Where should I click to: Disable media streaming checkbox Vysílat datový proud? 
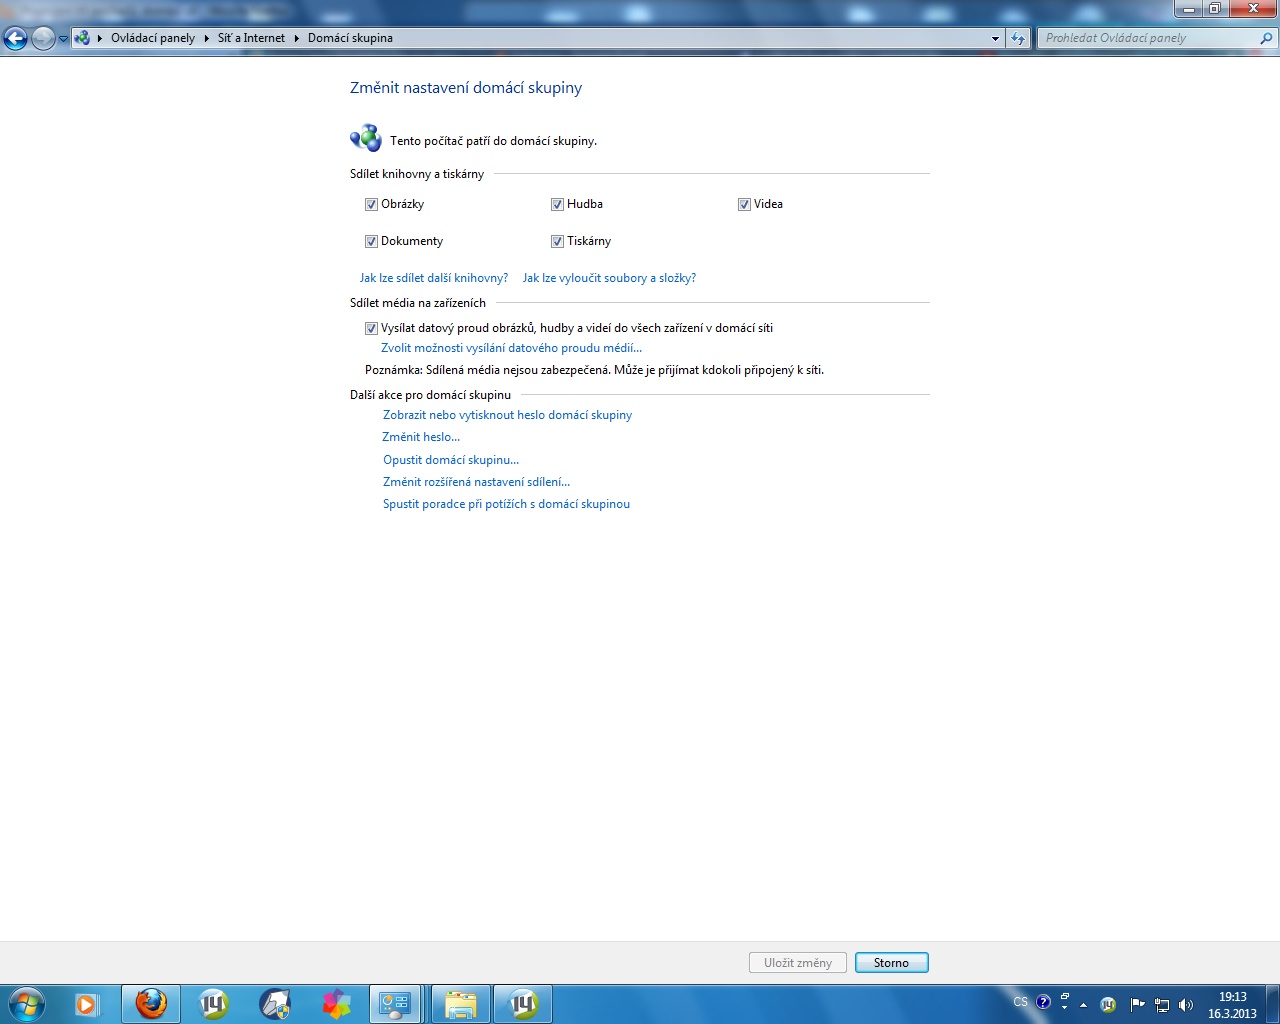click(x=371, y=328)
